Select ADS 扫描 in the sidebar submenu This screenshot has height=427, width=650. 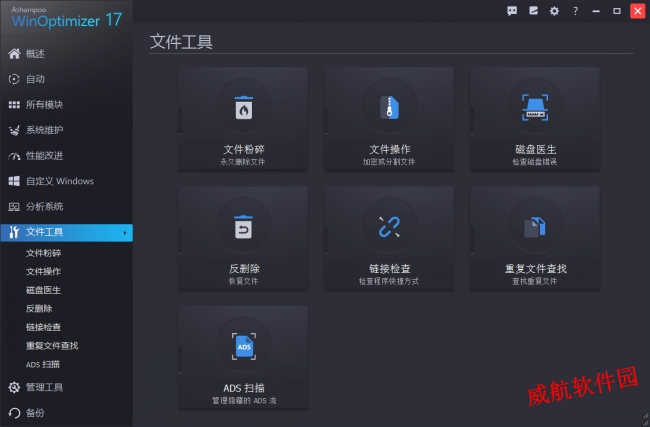coord(43,364)
